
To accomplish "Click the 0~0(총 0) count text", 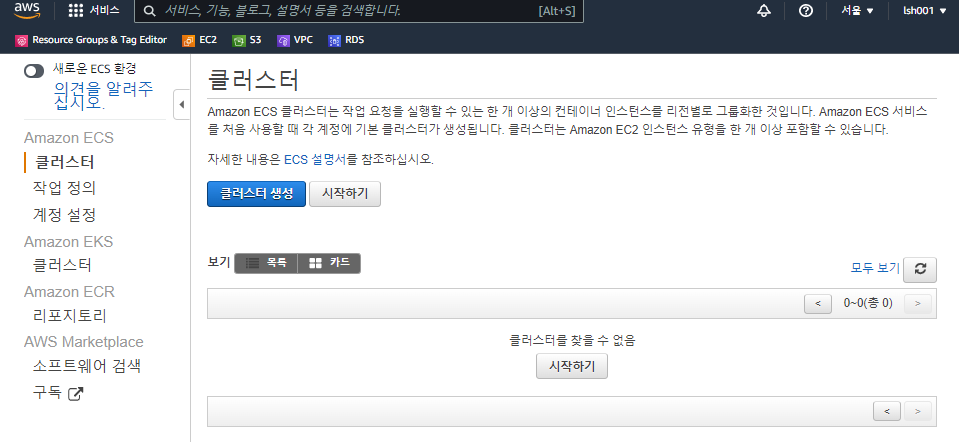I will (868, 303).
